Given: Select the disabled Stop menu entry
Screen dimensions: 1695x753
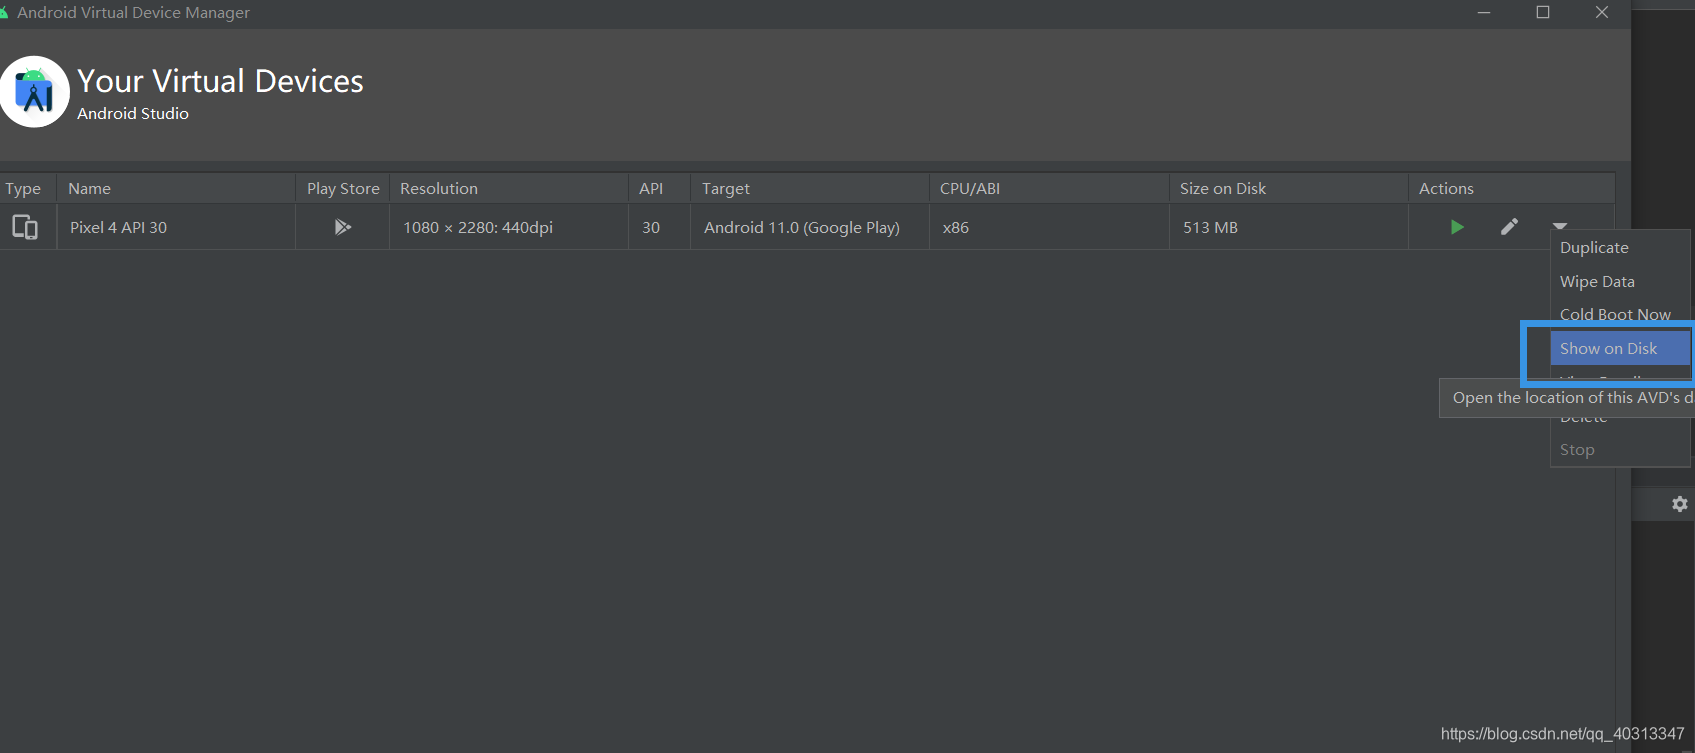Looking at the screenshot, I should click(1620, 450).
